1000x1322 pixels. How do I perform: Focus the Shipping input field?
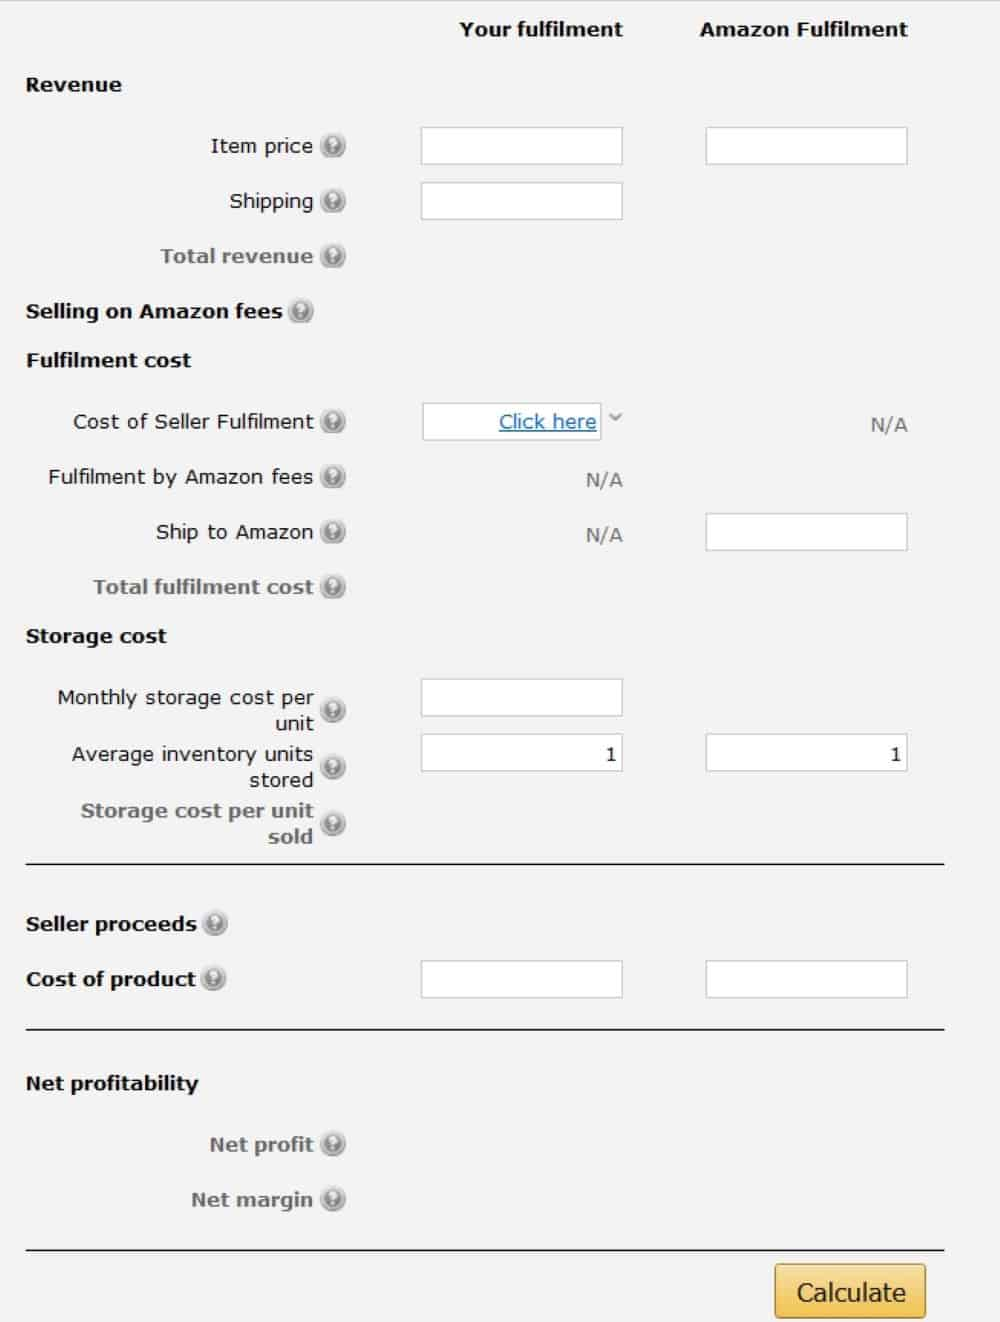pos(521,201)
